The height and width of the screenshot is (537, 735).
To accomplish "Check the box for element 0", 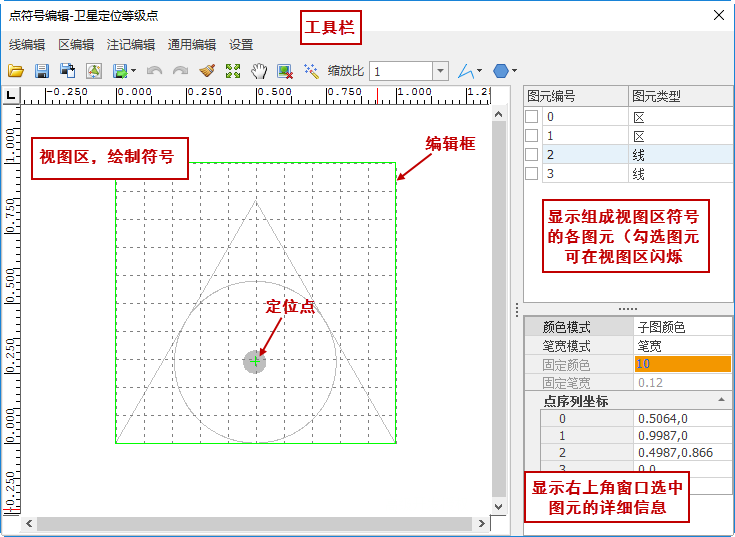I will [532, 117].
